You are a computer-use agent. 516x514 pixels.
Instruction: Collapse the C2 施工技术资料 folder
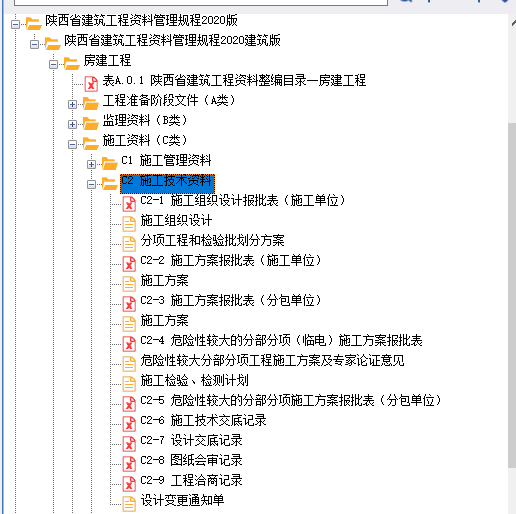coord(91,184)
